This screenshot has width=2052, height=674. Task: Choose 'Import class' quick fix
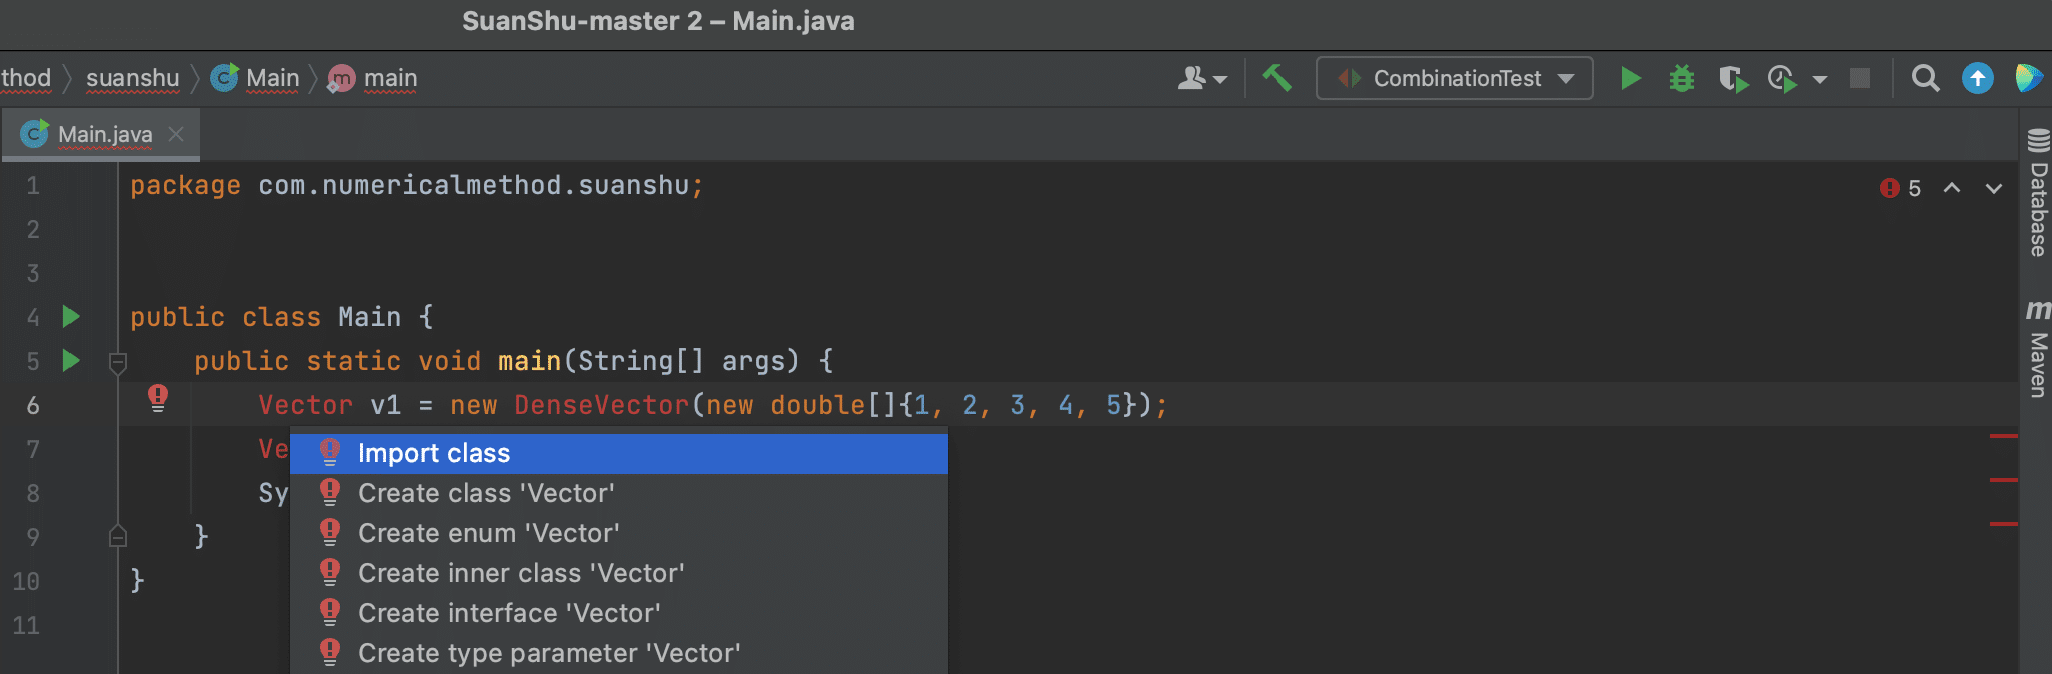tap(619, 454)
